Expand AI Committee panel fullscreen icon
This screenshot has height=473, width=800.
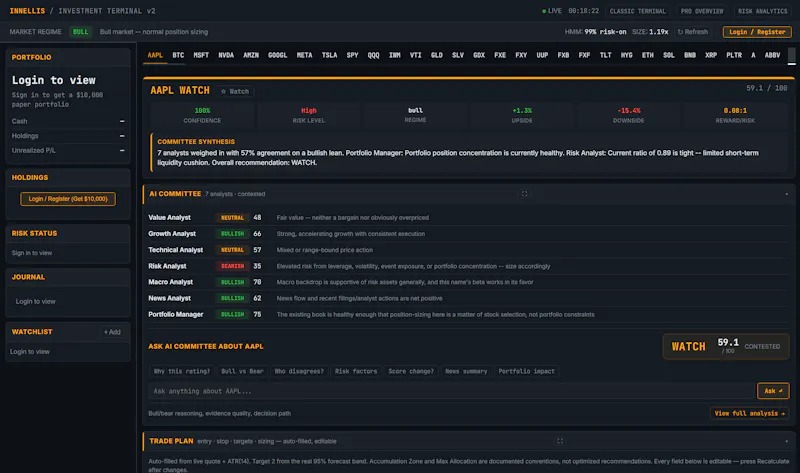pyautogui.click(x=524, y=194)
